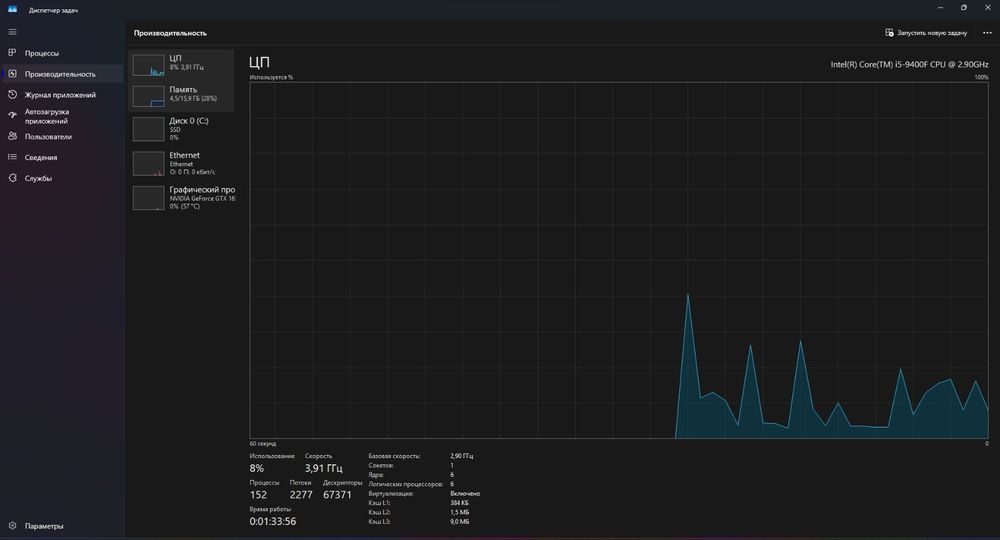Select the Журнал приложений history icon
This screenshot has height=540, width=1000.
[x=12, y=94]
